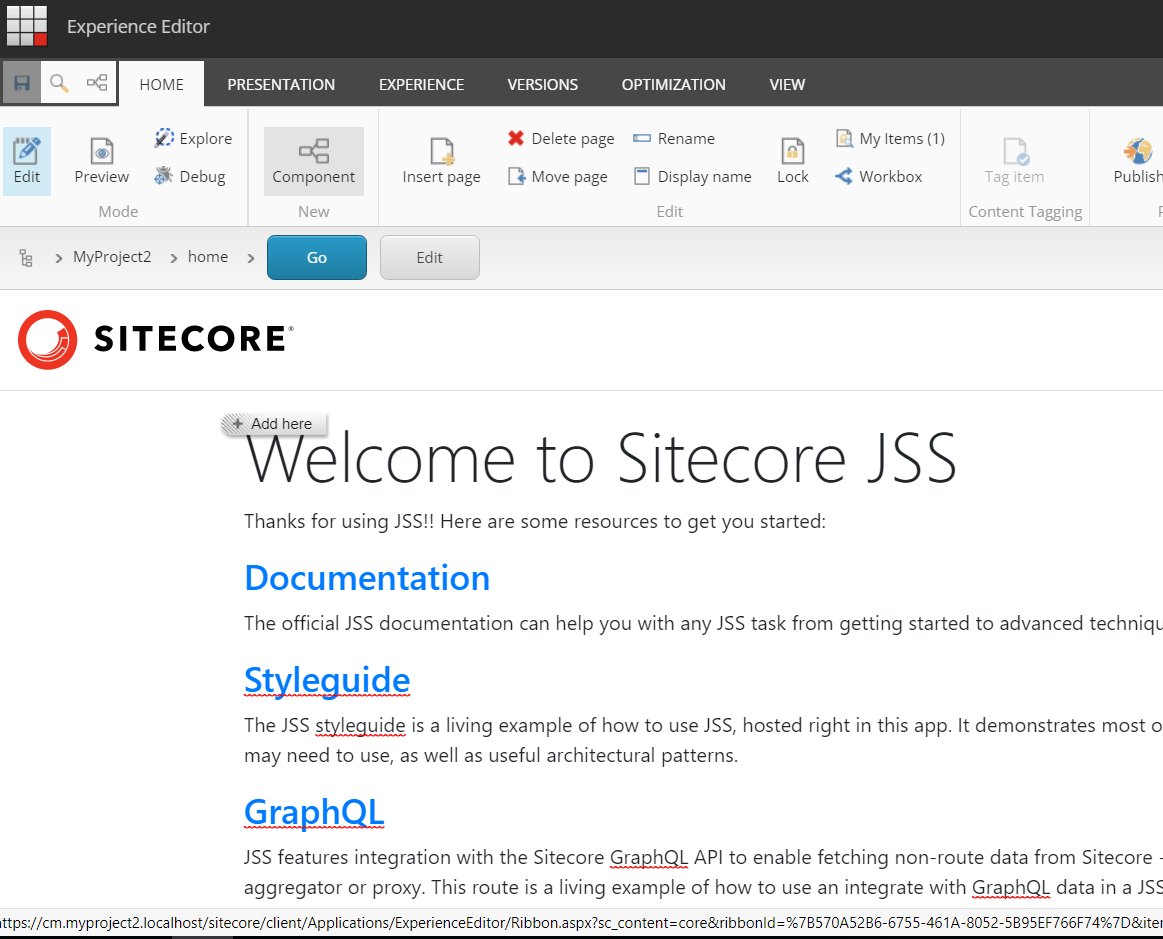The width and height of the screenshot is (1163, 939).
Task: Open the OPTIMIZATION tab
Action: [673, 84]
